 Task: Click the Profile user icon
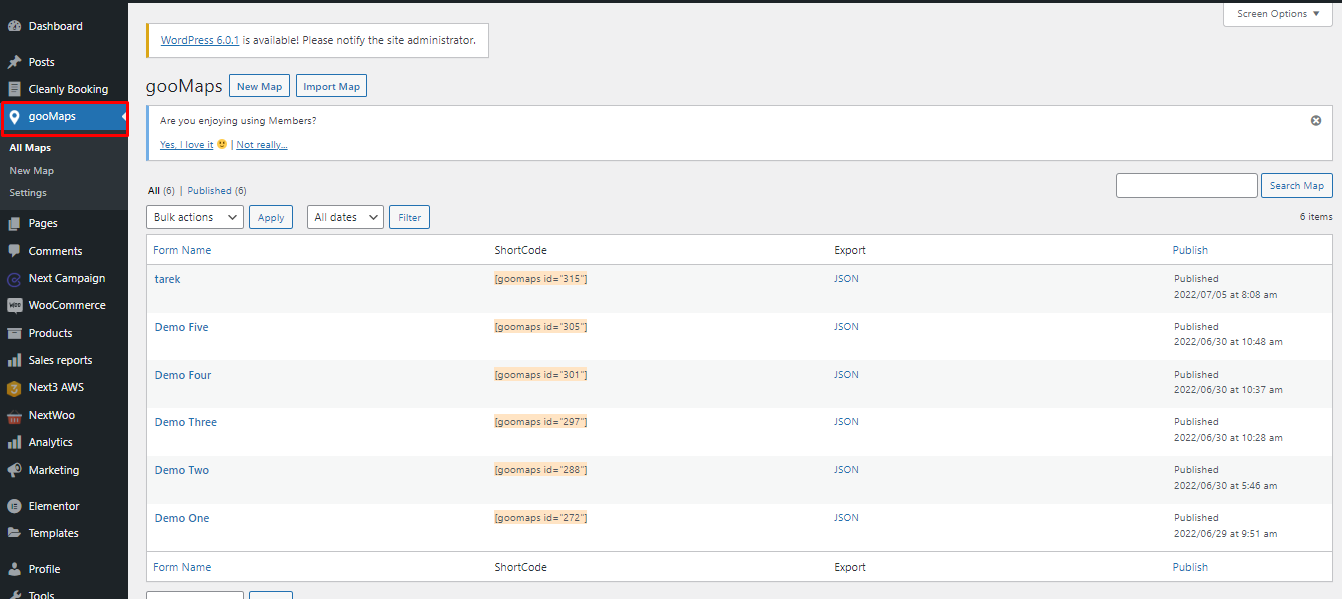[14, 569]
